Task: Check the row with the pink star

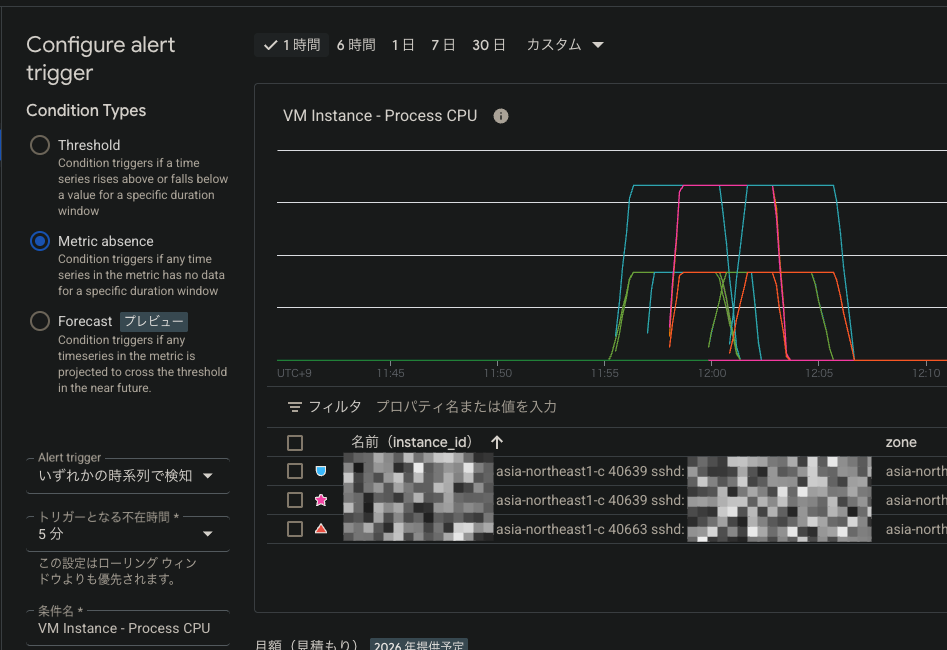Action: (x=295, y=500)
